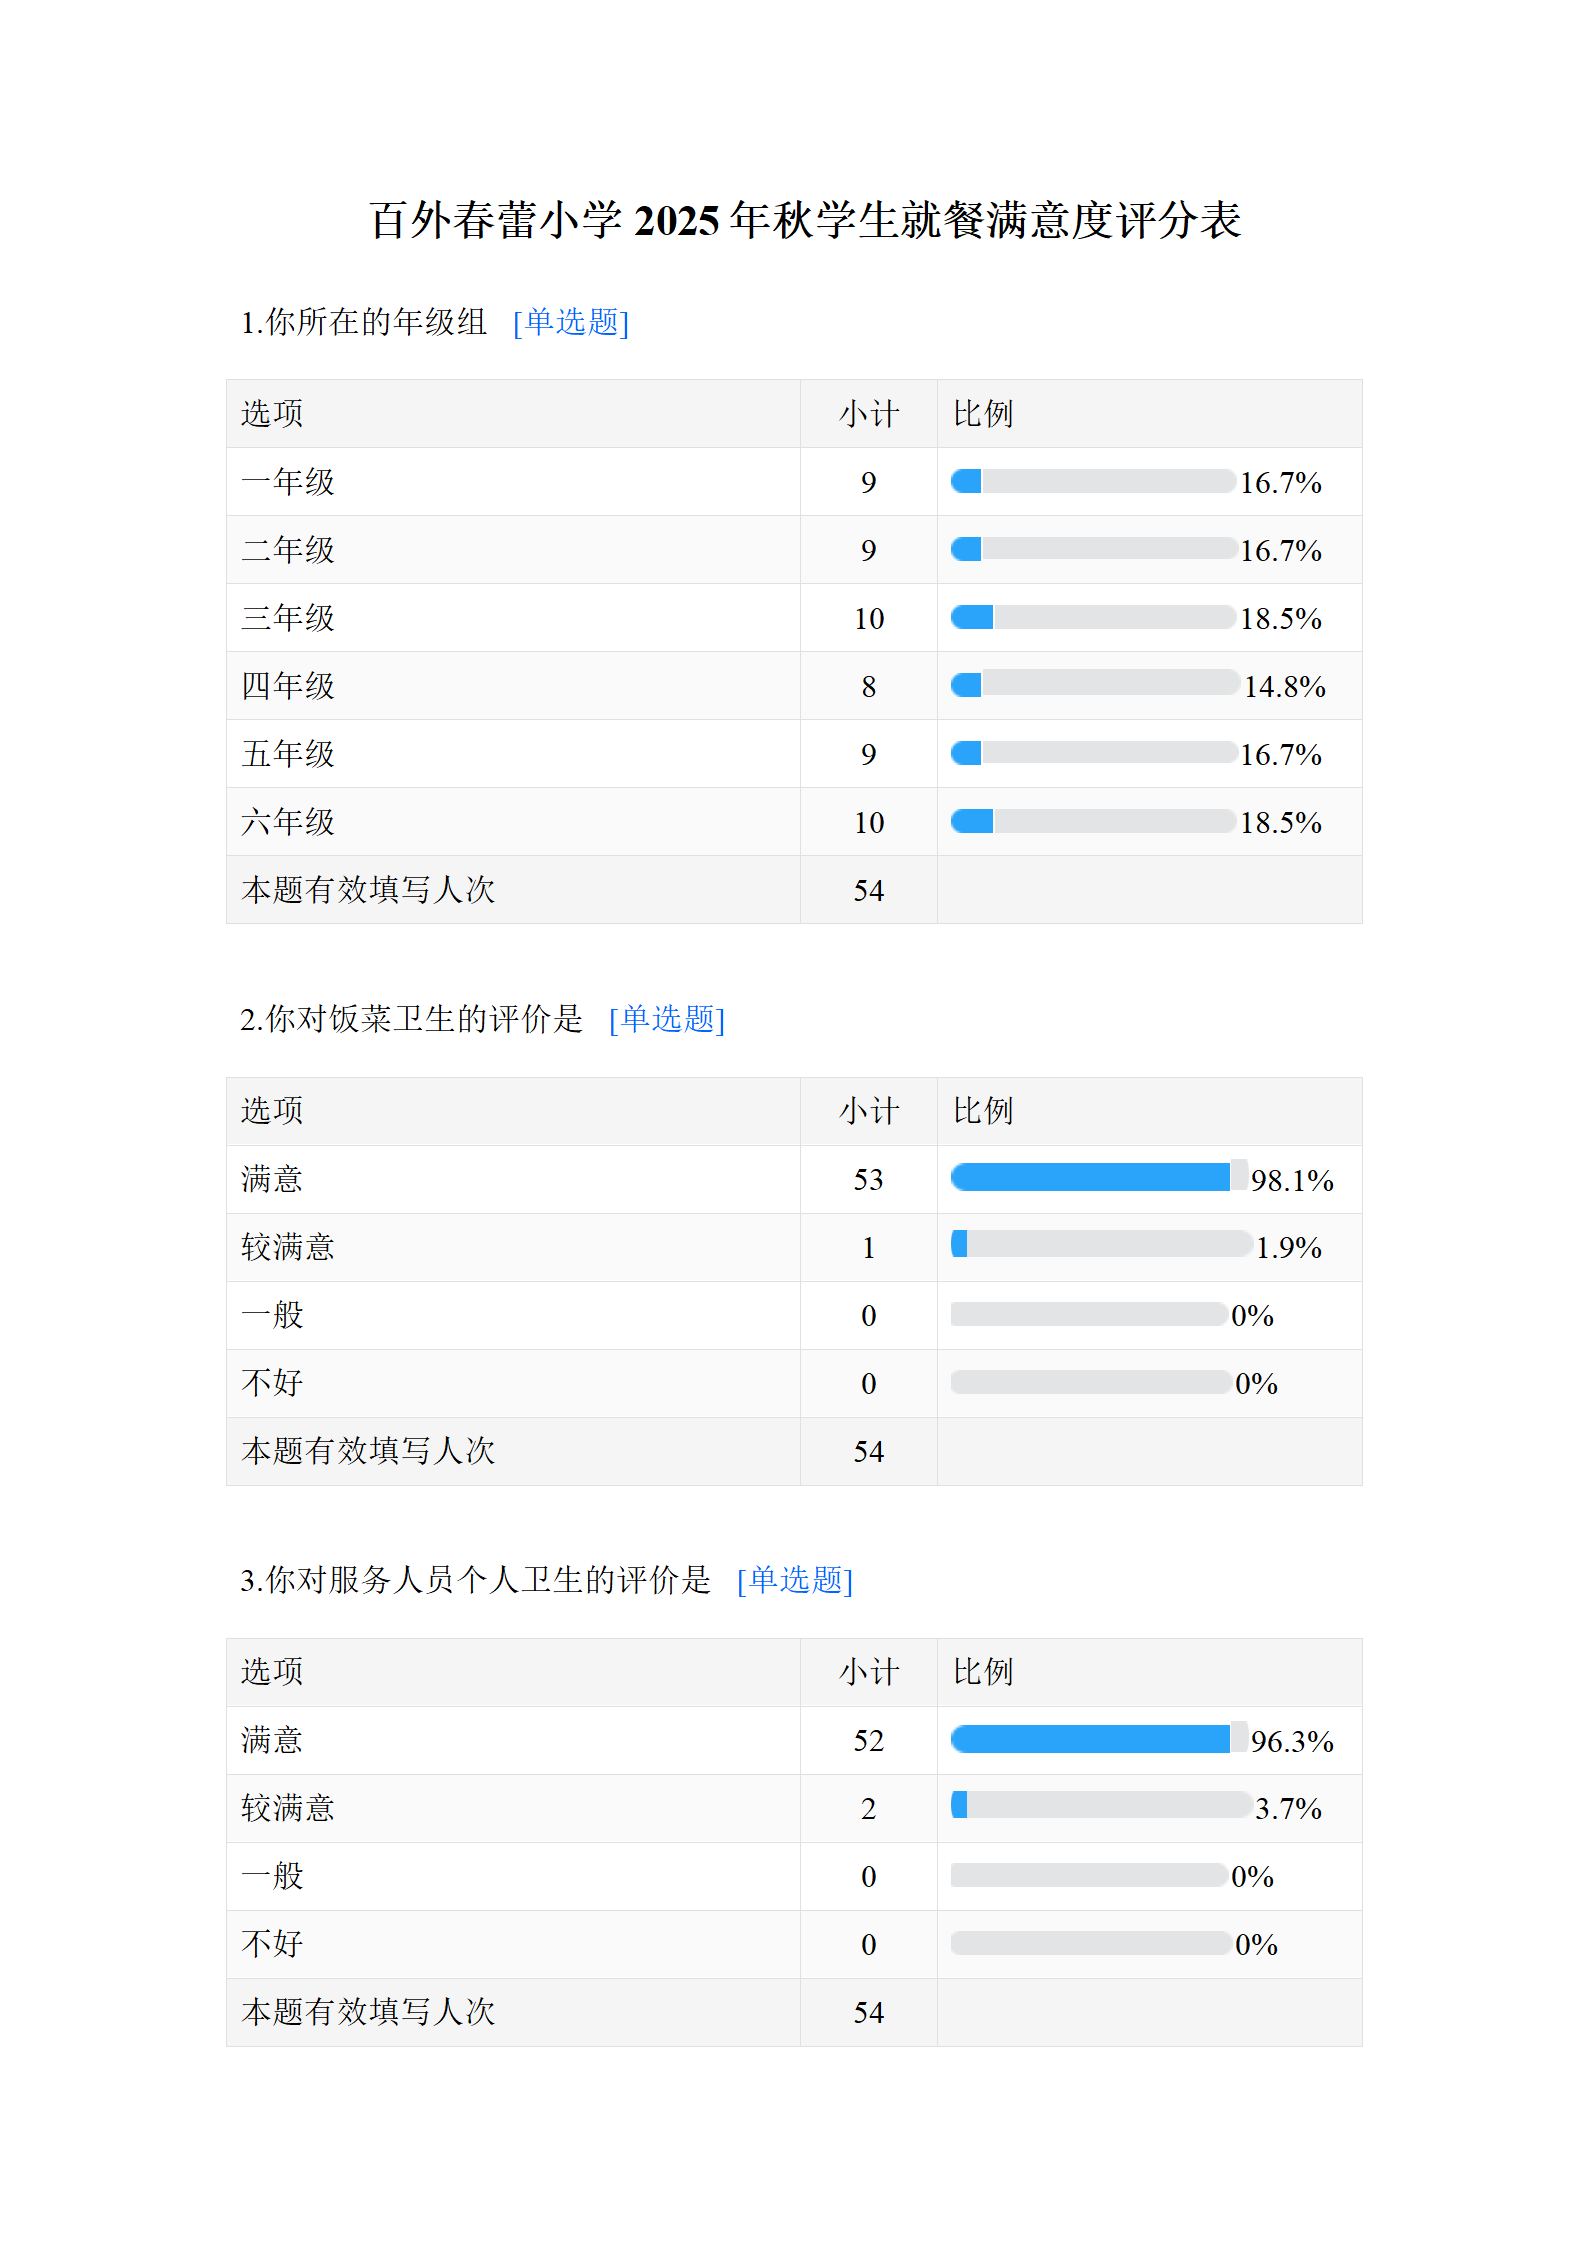Click the [单选题] tag after 你对饭菜卫生的评价是
The width and height of the screenshot is (1587, 2245).
666,1019
